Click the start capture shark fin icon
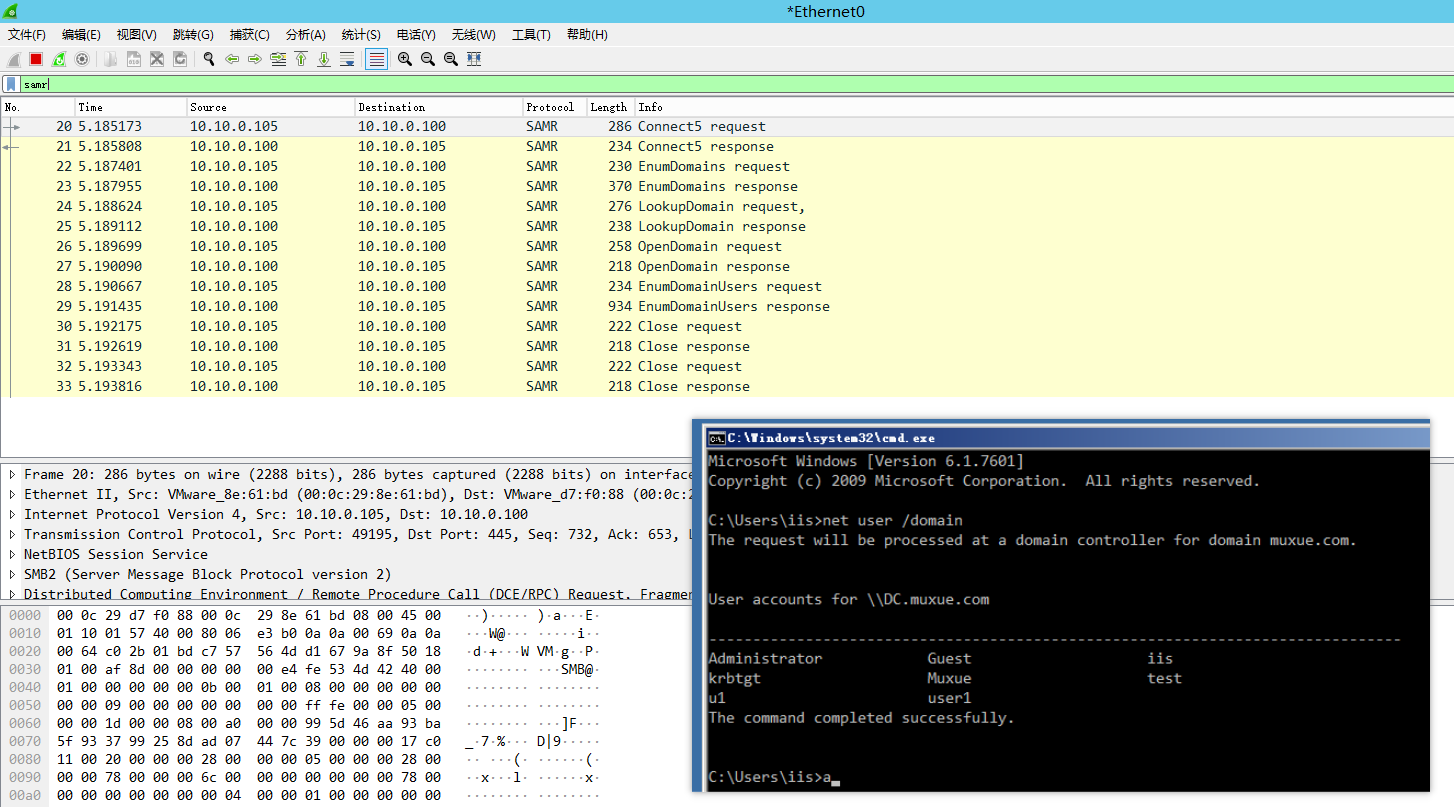1454x807 pixels. 14,59
